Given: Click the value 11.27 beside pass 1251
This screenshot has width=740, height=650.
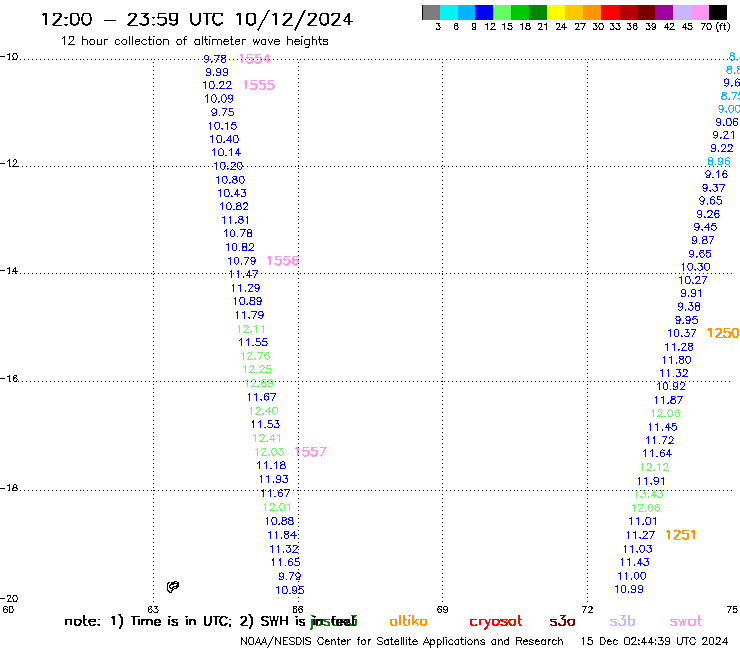Looking at the screenshot, I should tap(640, 535).
